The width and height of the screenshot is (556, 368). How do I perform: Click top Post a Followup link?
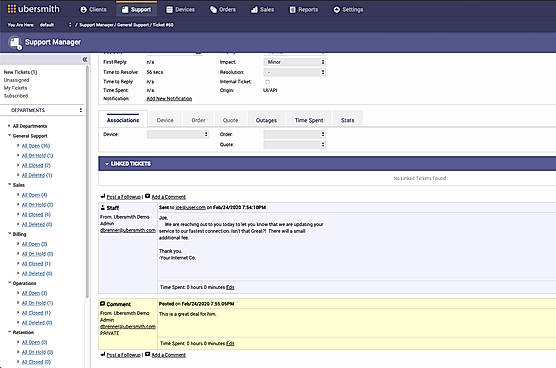pos(123,197)
